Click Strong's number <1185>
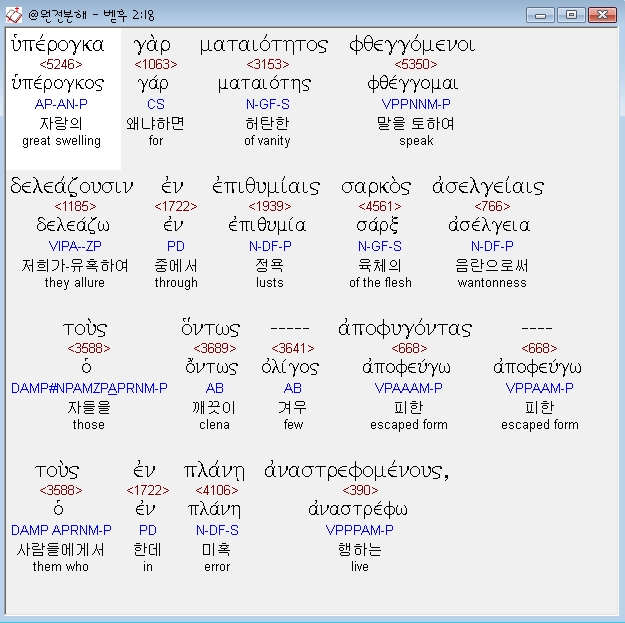The height and width of the screenshot is (623, 625). (x=75, y=206)
